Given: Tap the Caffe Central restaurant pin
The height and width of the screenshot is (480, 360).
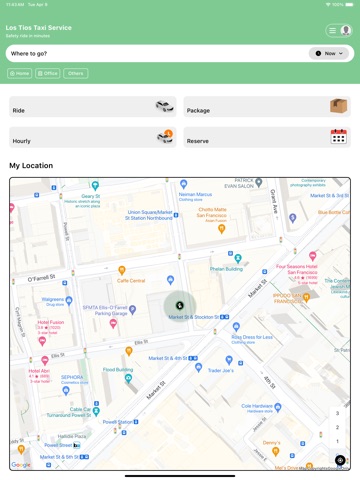Looking at the screenshot, I should pyautogui.click(x=122, y=270).
